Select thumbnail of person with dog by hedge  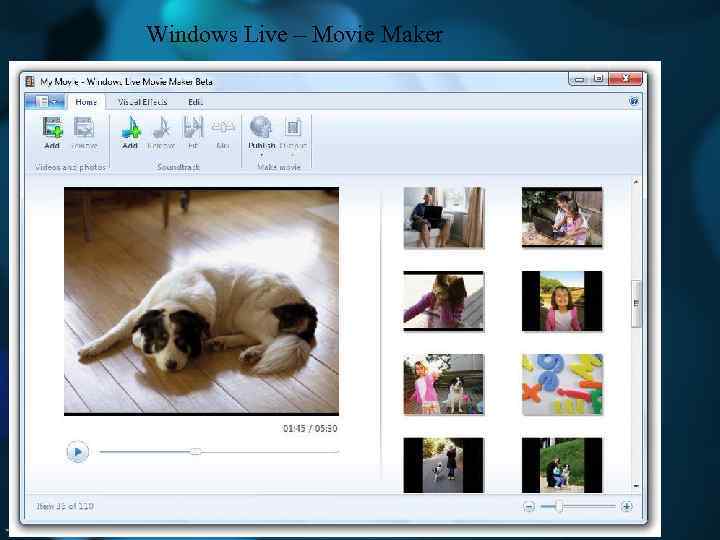click(562, 465)
